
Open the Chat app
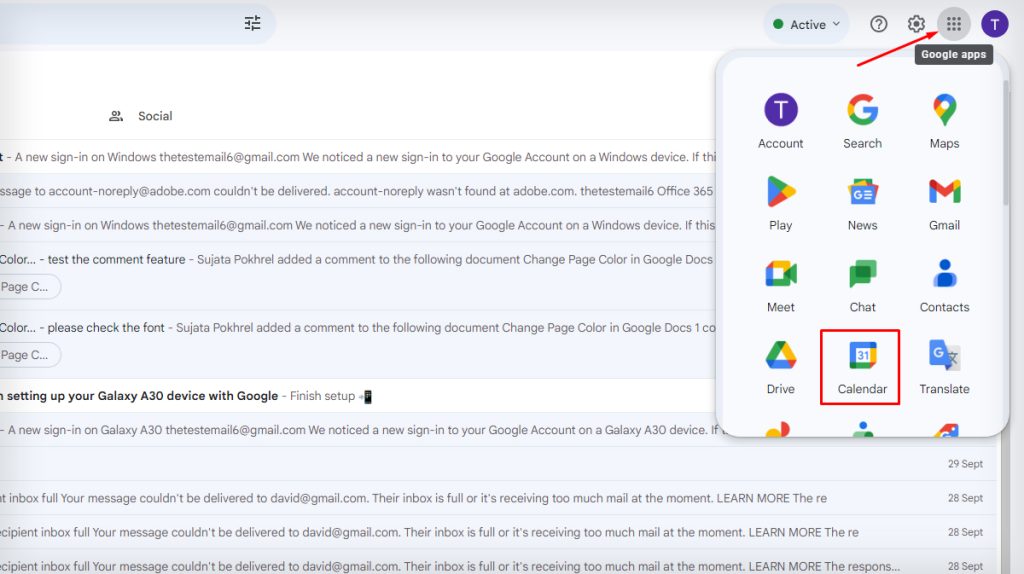click(x=862, y=285)
